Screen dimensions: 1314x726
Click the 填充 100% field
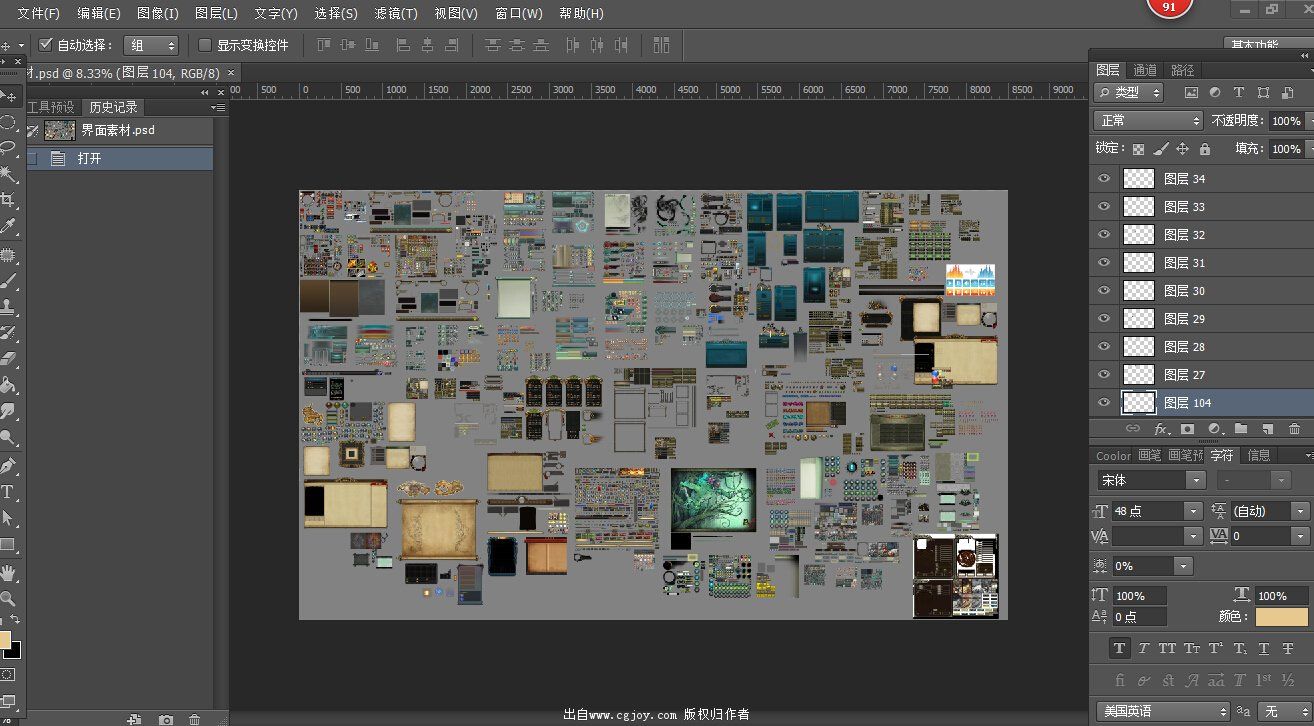1285,148
